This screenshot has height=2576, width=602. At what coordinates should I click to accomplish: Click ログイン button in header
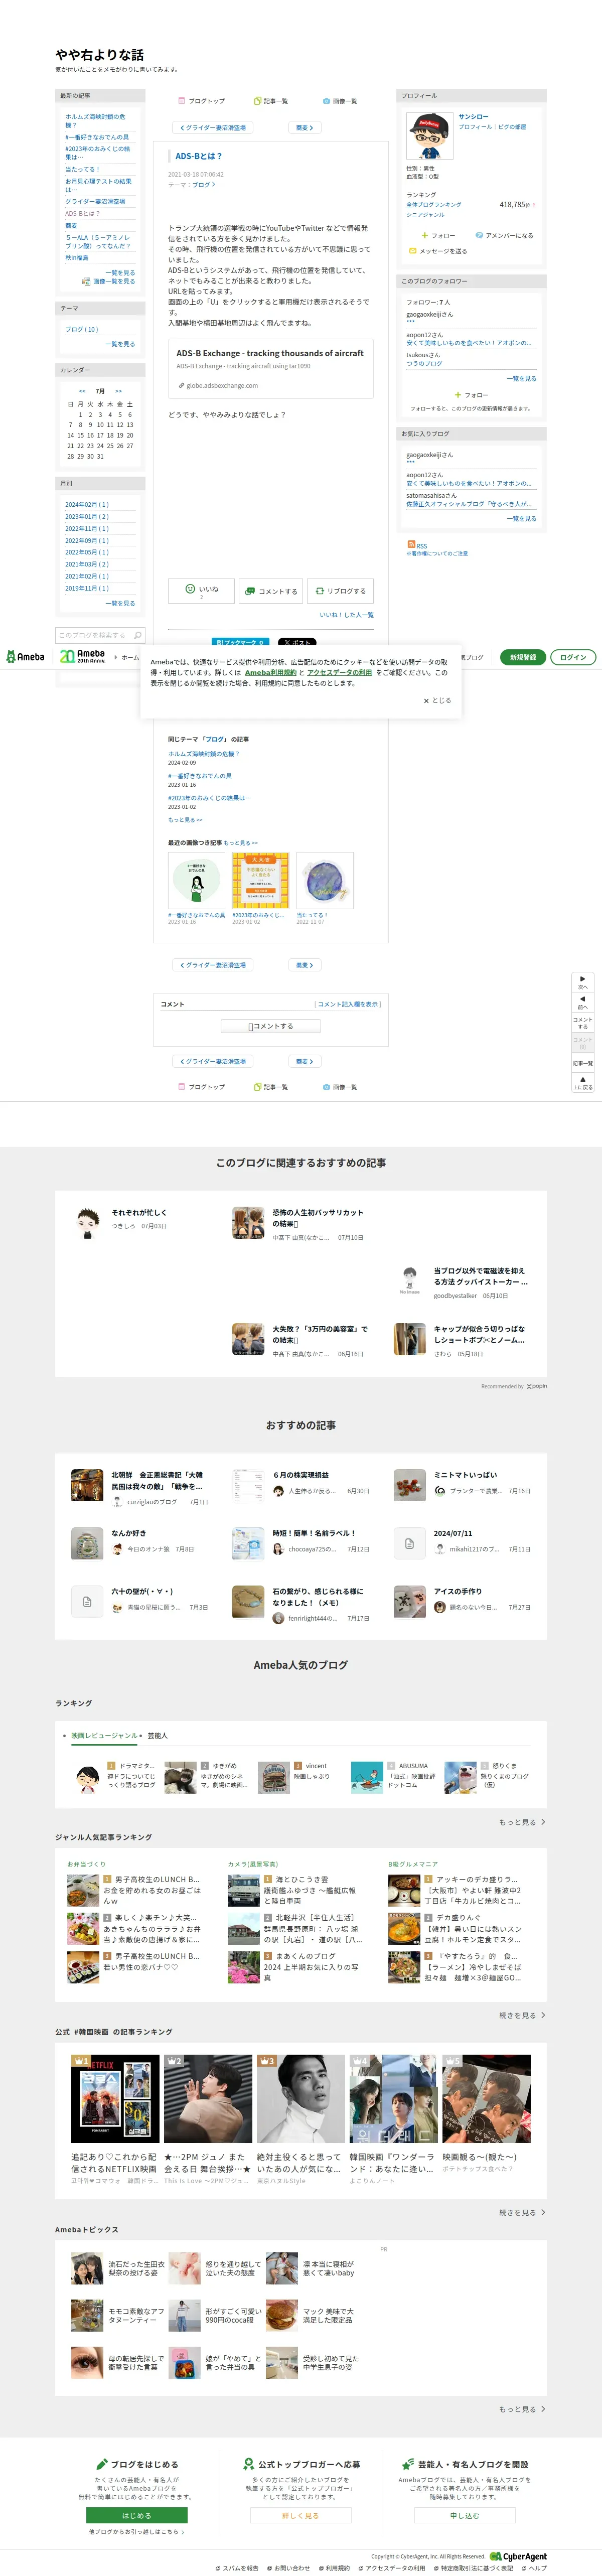coord(573,657)
